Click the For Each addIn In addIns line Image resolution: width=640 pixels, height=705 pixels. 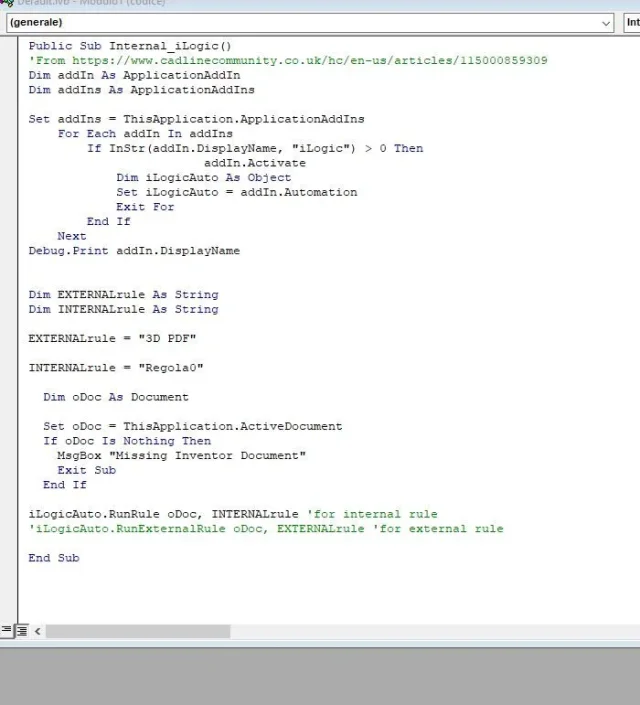coord(145,134)
